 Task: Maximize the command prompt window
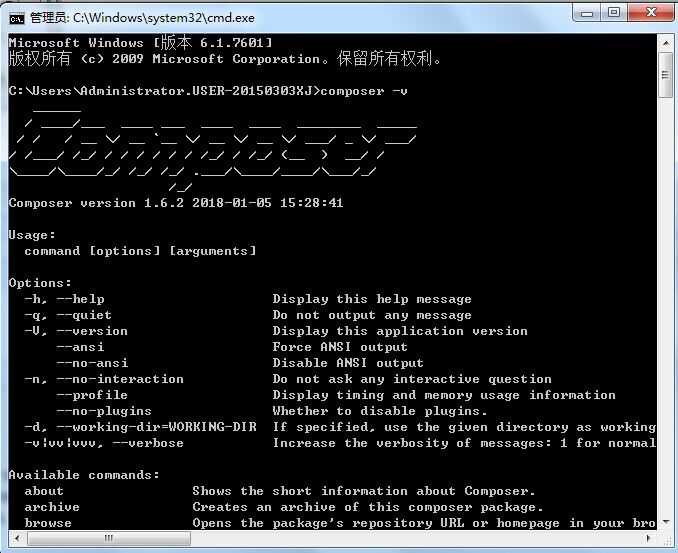tap(614, 13)
